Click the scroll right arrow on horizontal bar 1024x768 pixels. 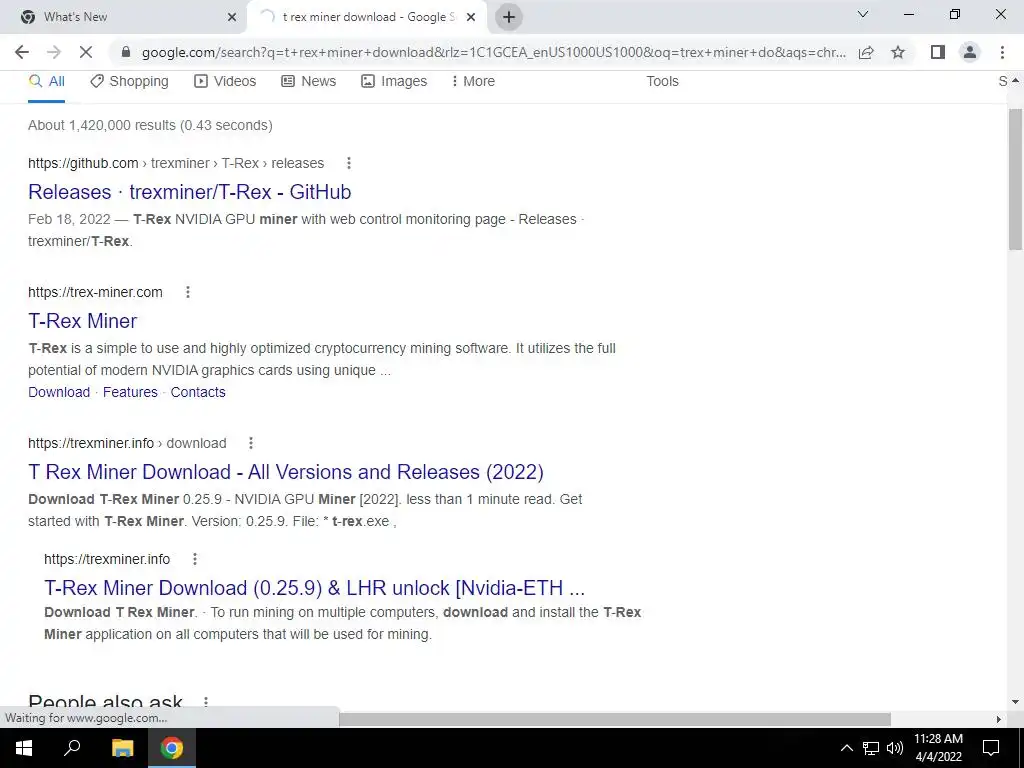coord(999,719)
